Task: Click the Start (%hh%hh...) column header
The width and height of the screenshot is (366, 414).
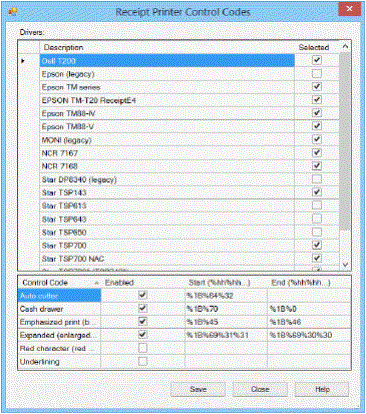Action: click(226, 283)
